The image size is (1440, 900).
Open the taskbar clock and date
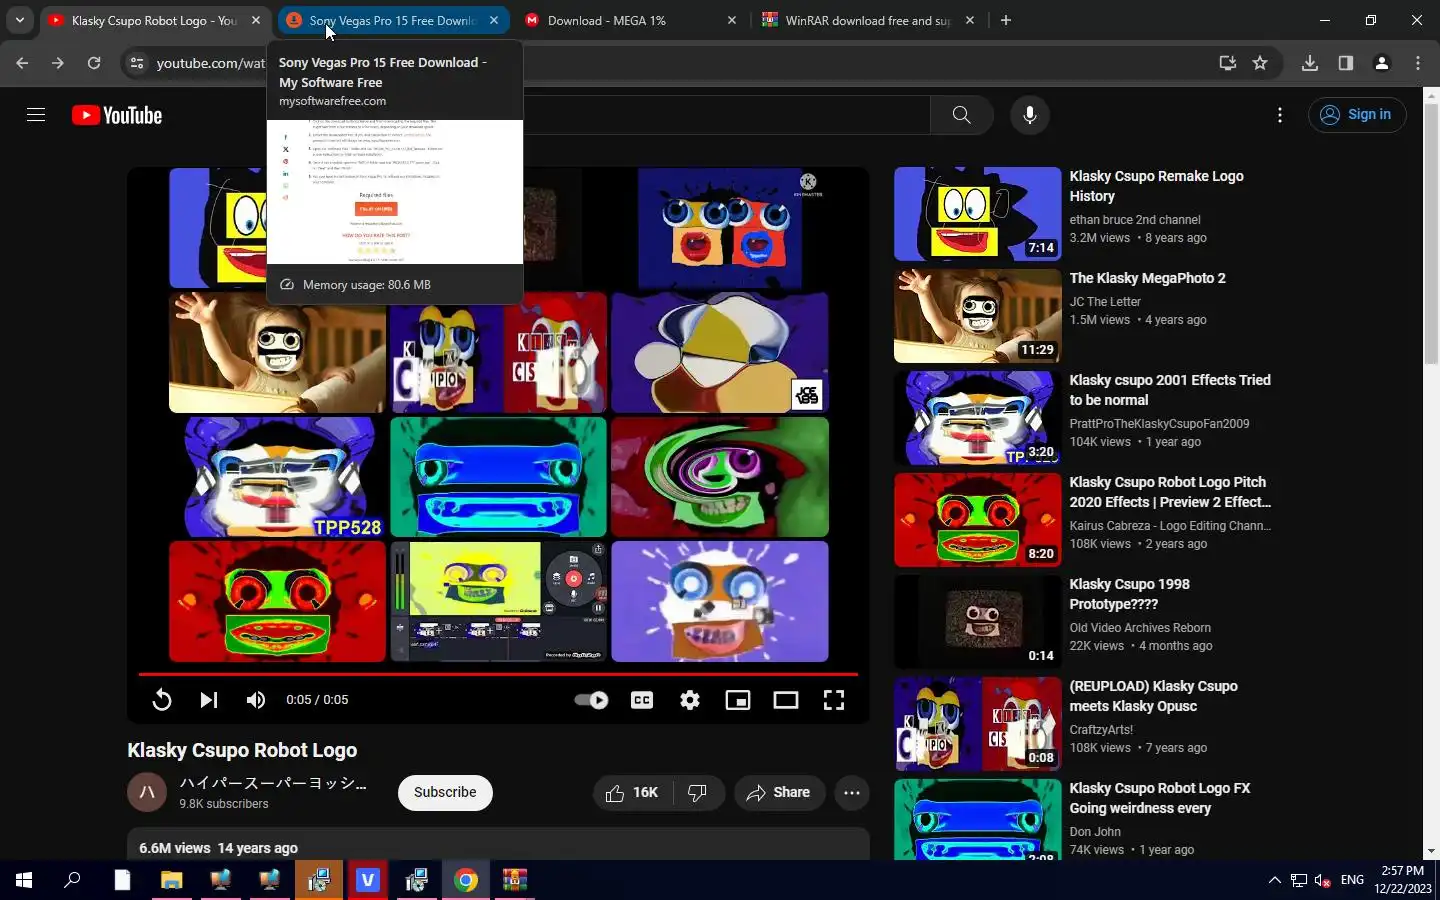pos(1402,880)
